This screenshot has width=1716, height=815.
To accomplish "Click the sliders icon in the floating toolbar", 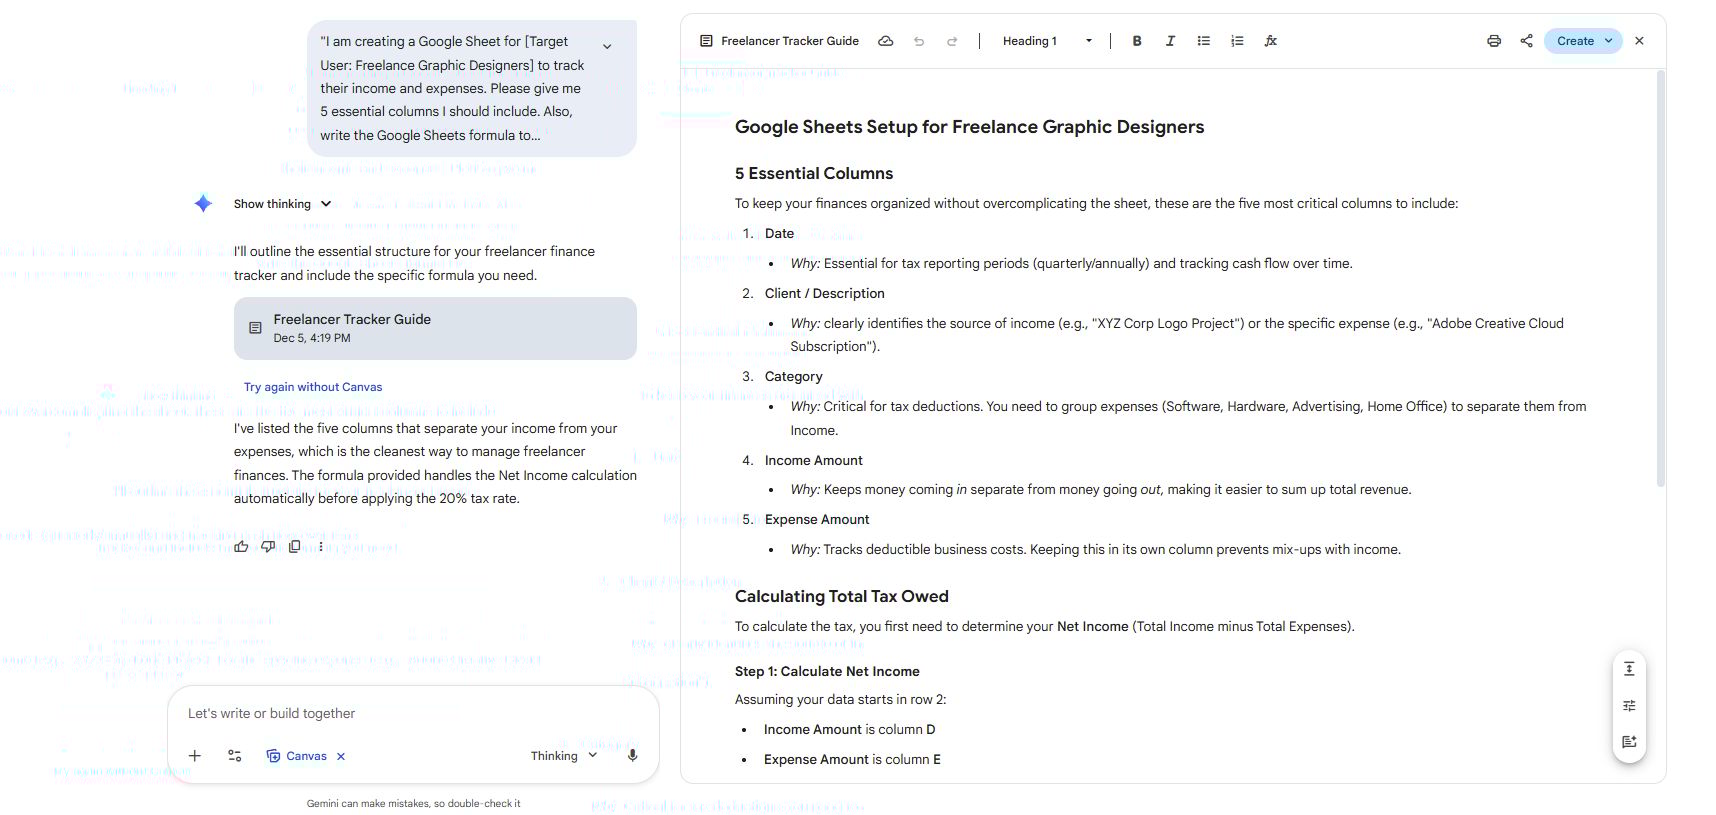I will click(x=1629, y=706).
